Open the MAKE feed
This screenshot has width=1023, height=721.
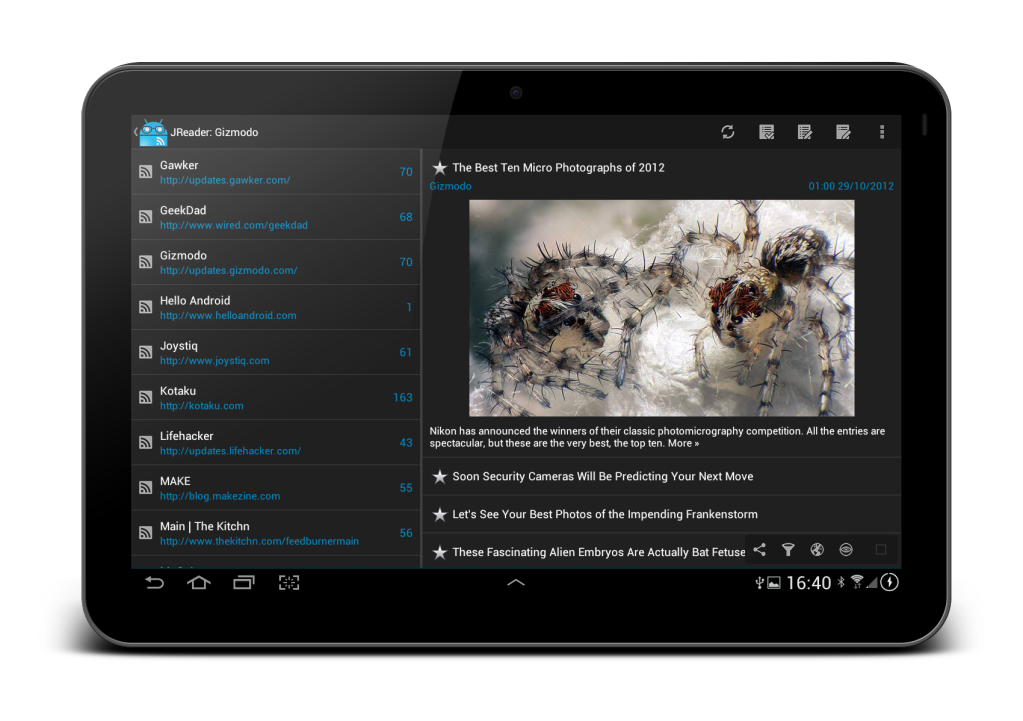click(276, 487)
